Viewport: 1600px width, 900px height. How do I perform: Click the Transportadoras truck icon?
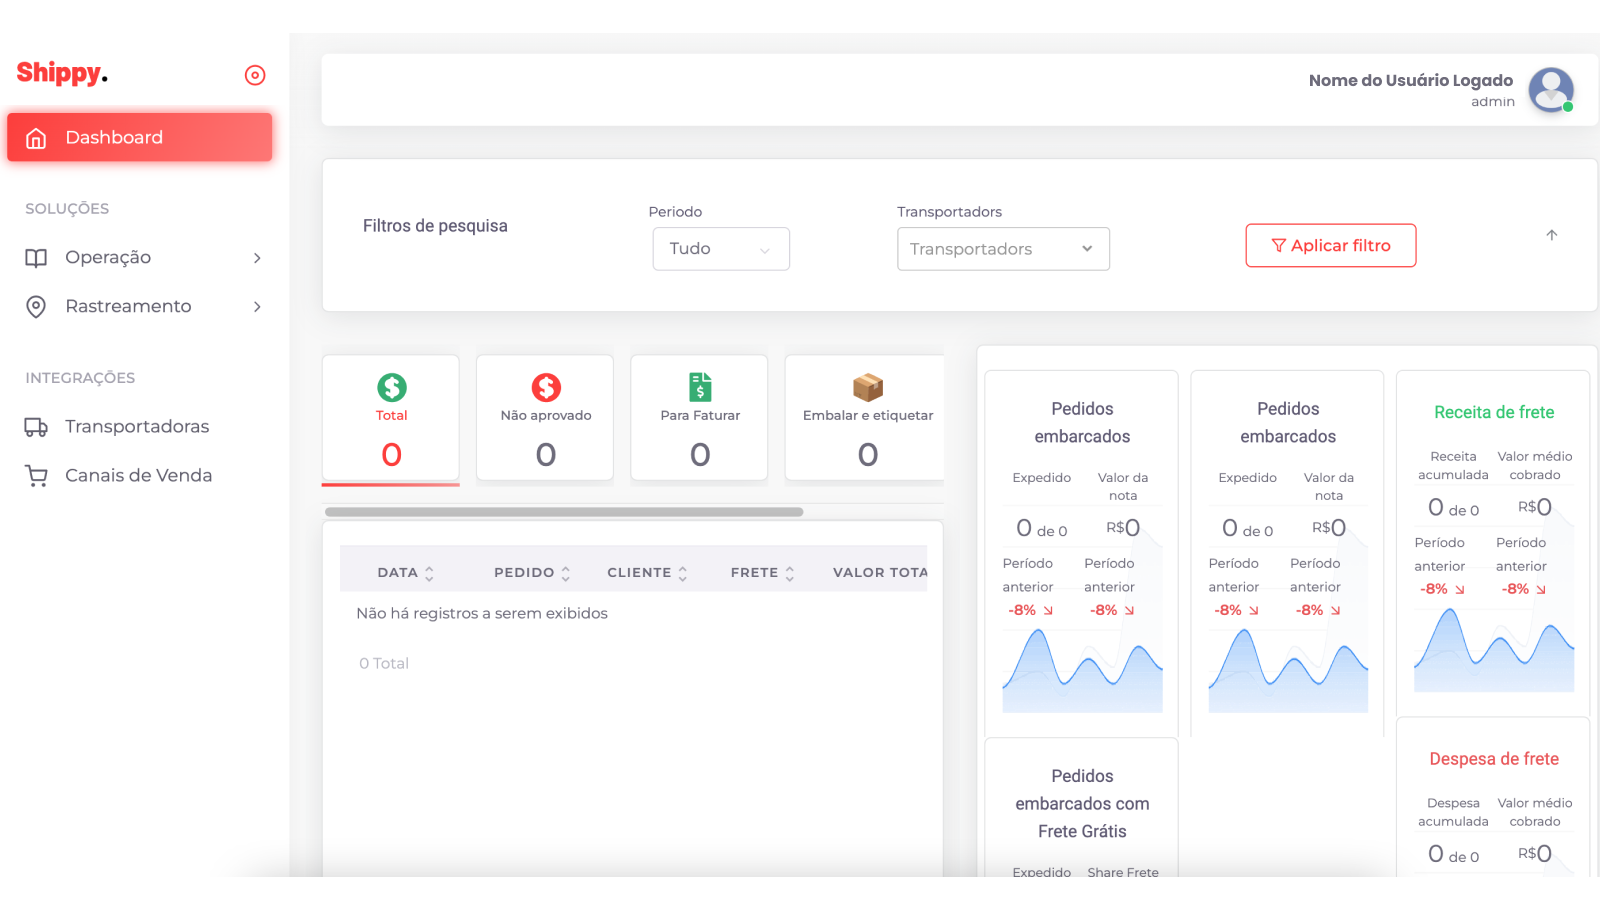(36, 426)
